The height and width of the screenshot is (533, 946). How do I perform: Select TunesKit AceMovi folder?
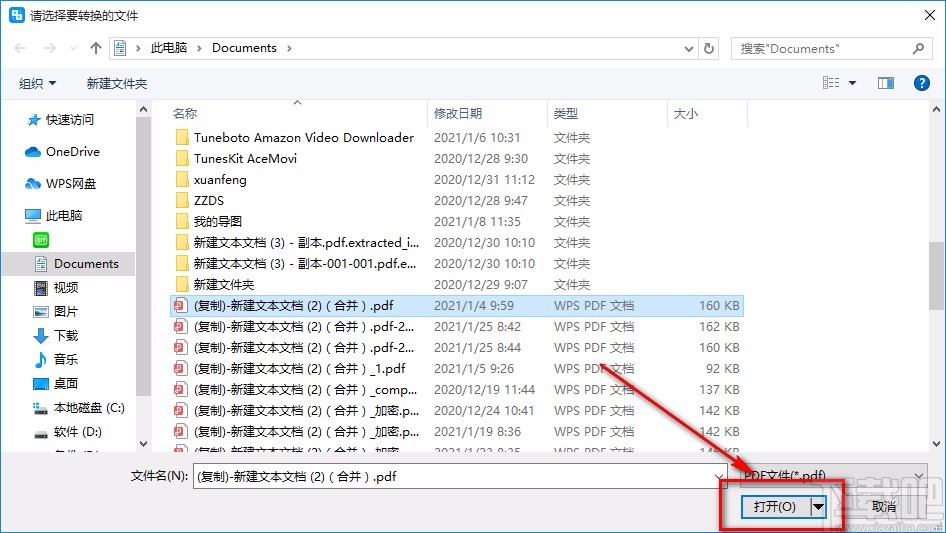pyautogui.click(x=457, y=159)
